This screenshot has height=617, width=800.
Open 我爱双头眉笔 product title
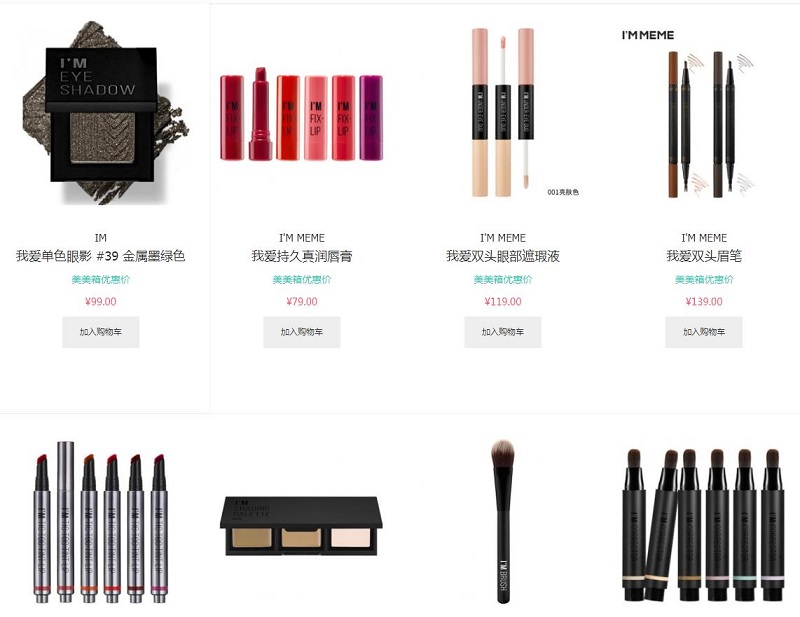coord(704,256)
